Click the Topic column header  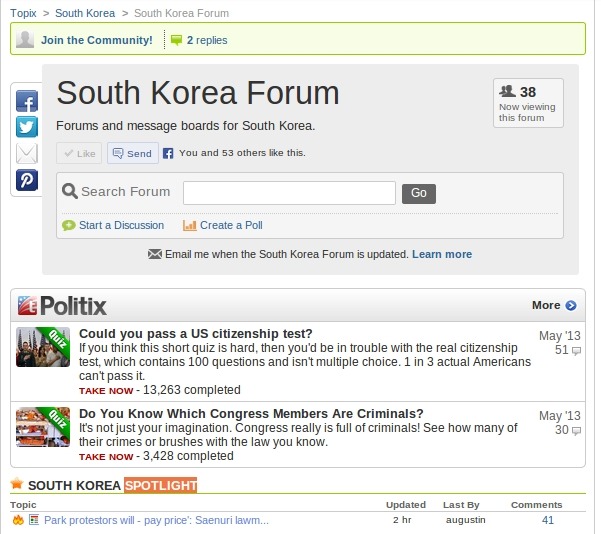point(23,505)
